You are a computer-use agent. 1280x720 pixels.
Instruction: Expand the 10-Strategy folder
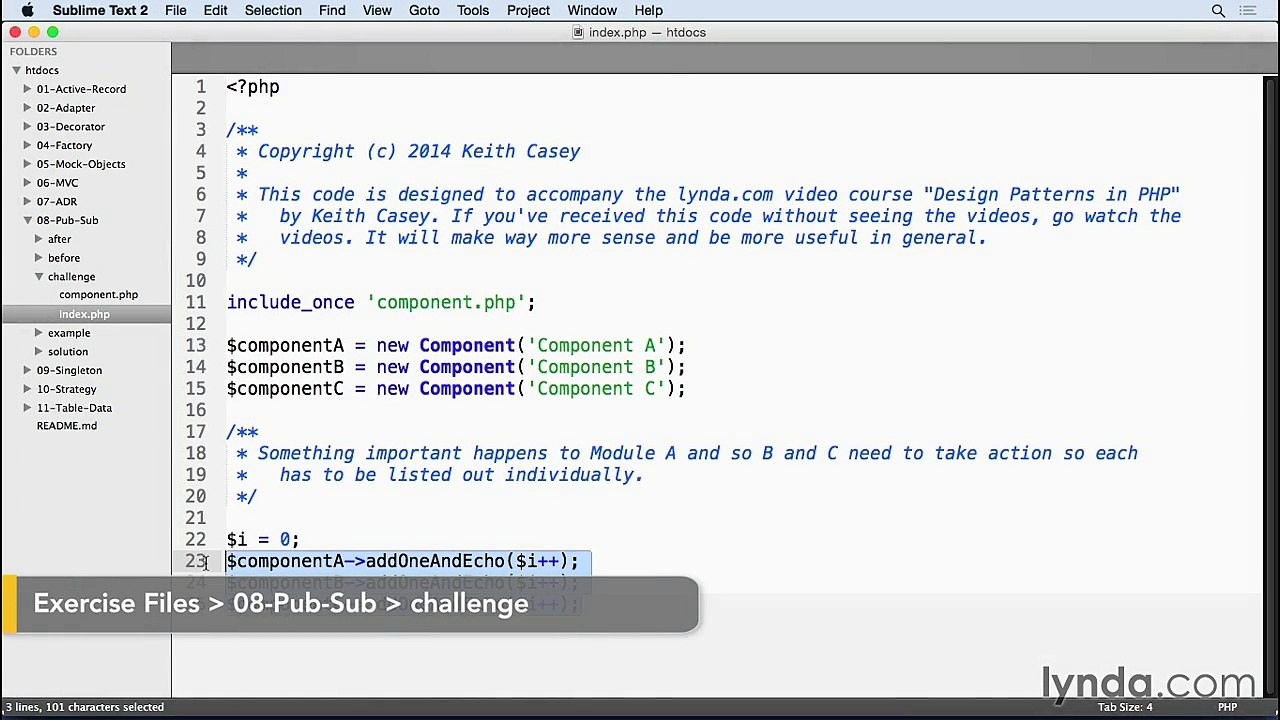(x=27, y=389)
